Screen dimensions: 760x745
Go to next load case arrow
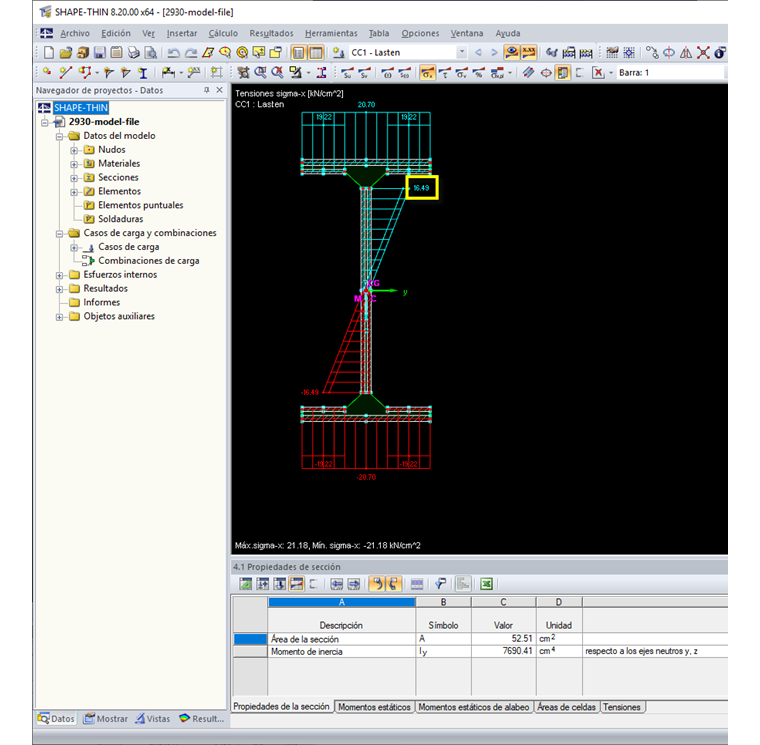(494, 52)
